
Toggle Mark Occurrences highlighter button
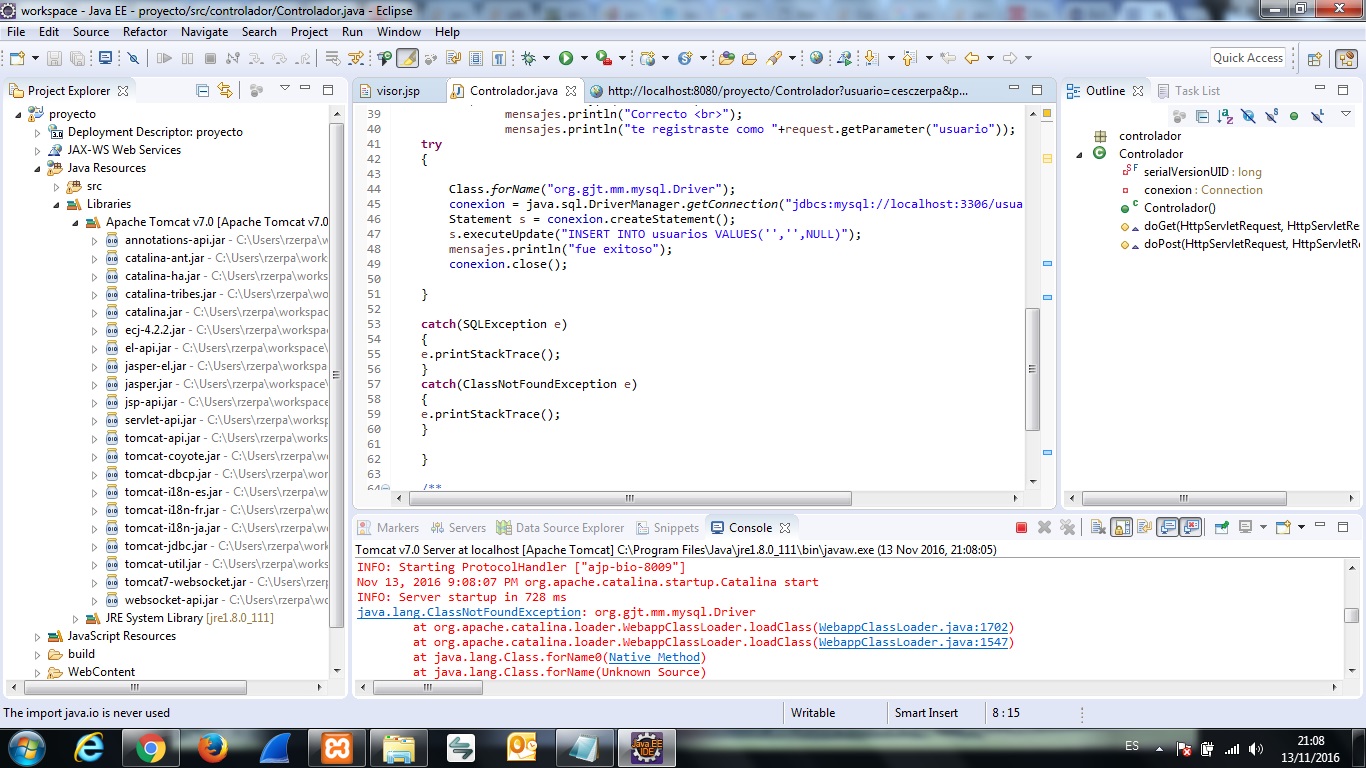coord(407,58)
